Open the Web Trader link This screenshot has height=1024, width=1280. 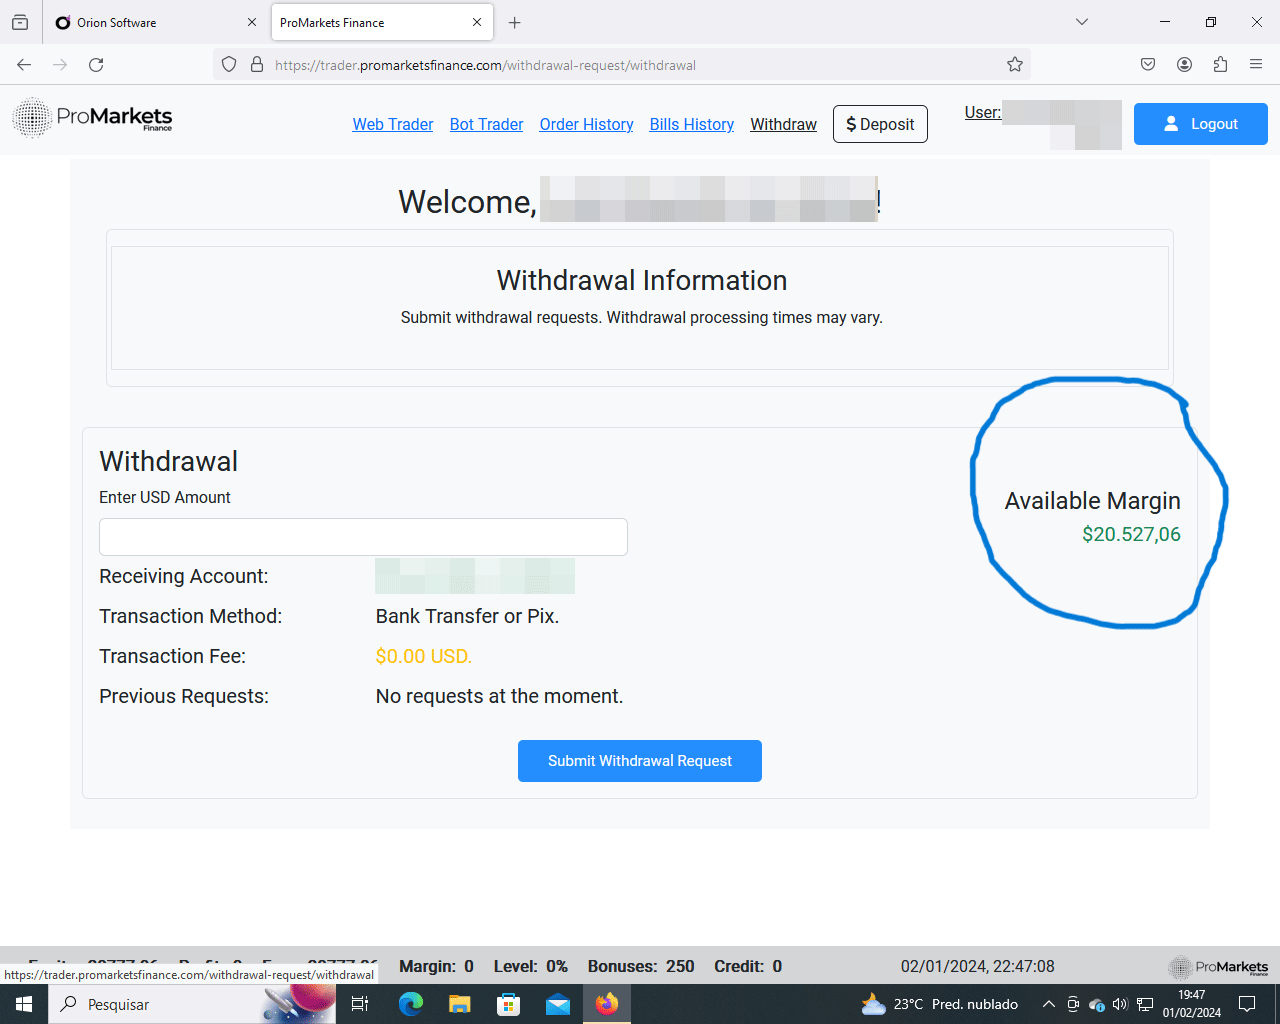click(393, 124)
